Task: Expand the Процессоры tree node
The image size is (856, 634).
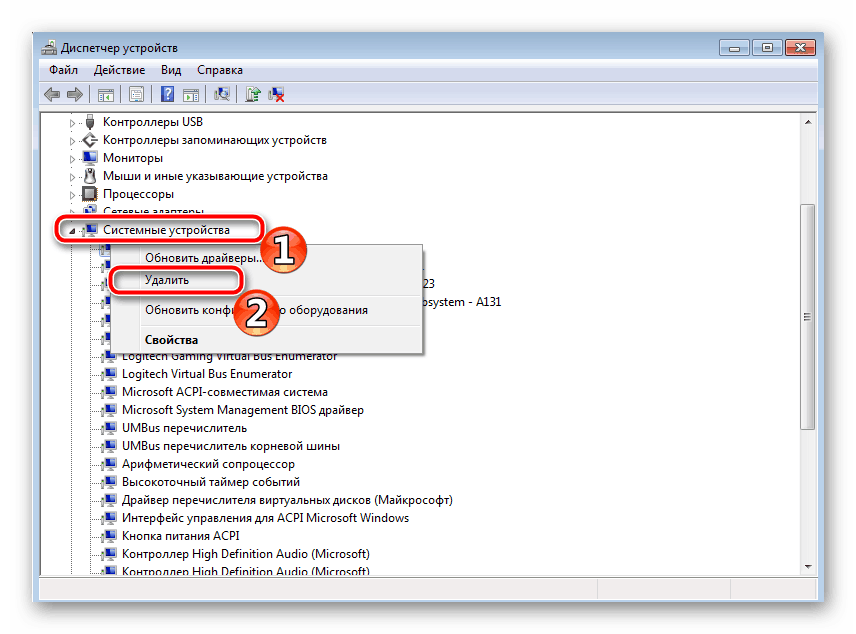Action: pos(71,194)
